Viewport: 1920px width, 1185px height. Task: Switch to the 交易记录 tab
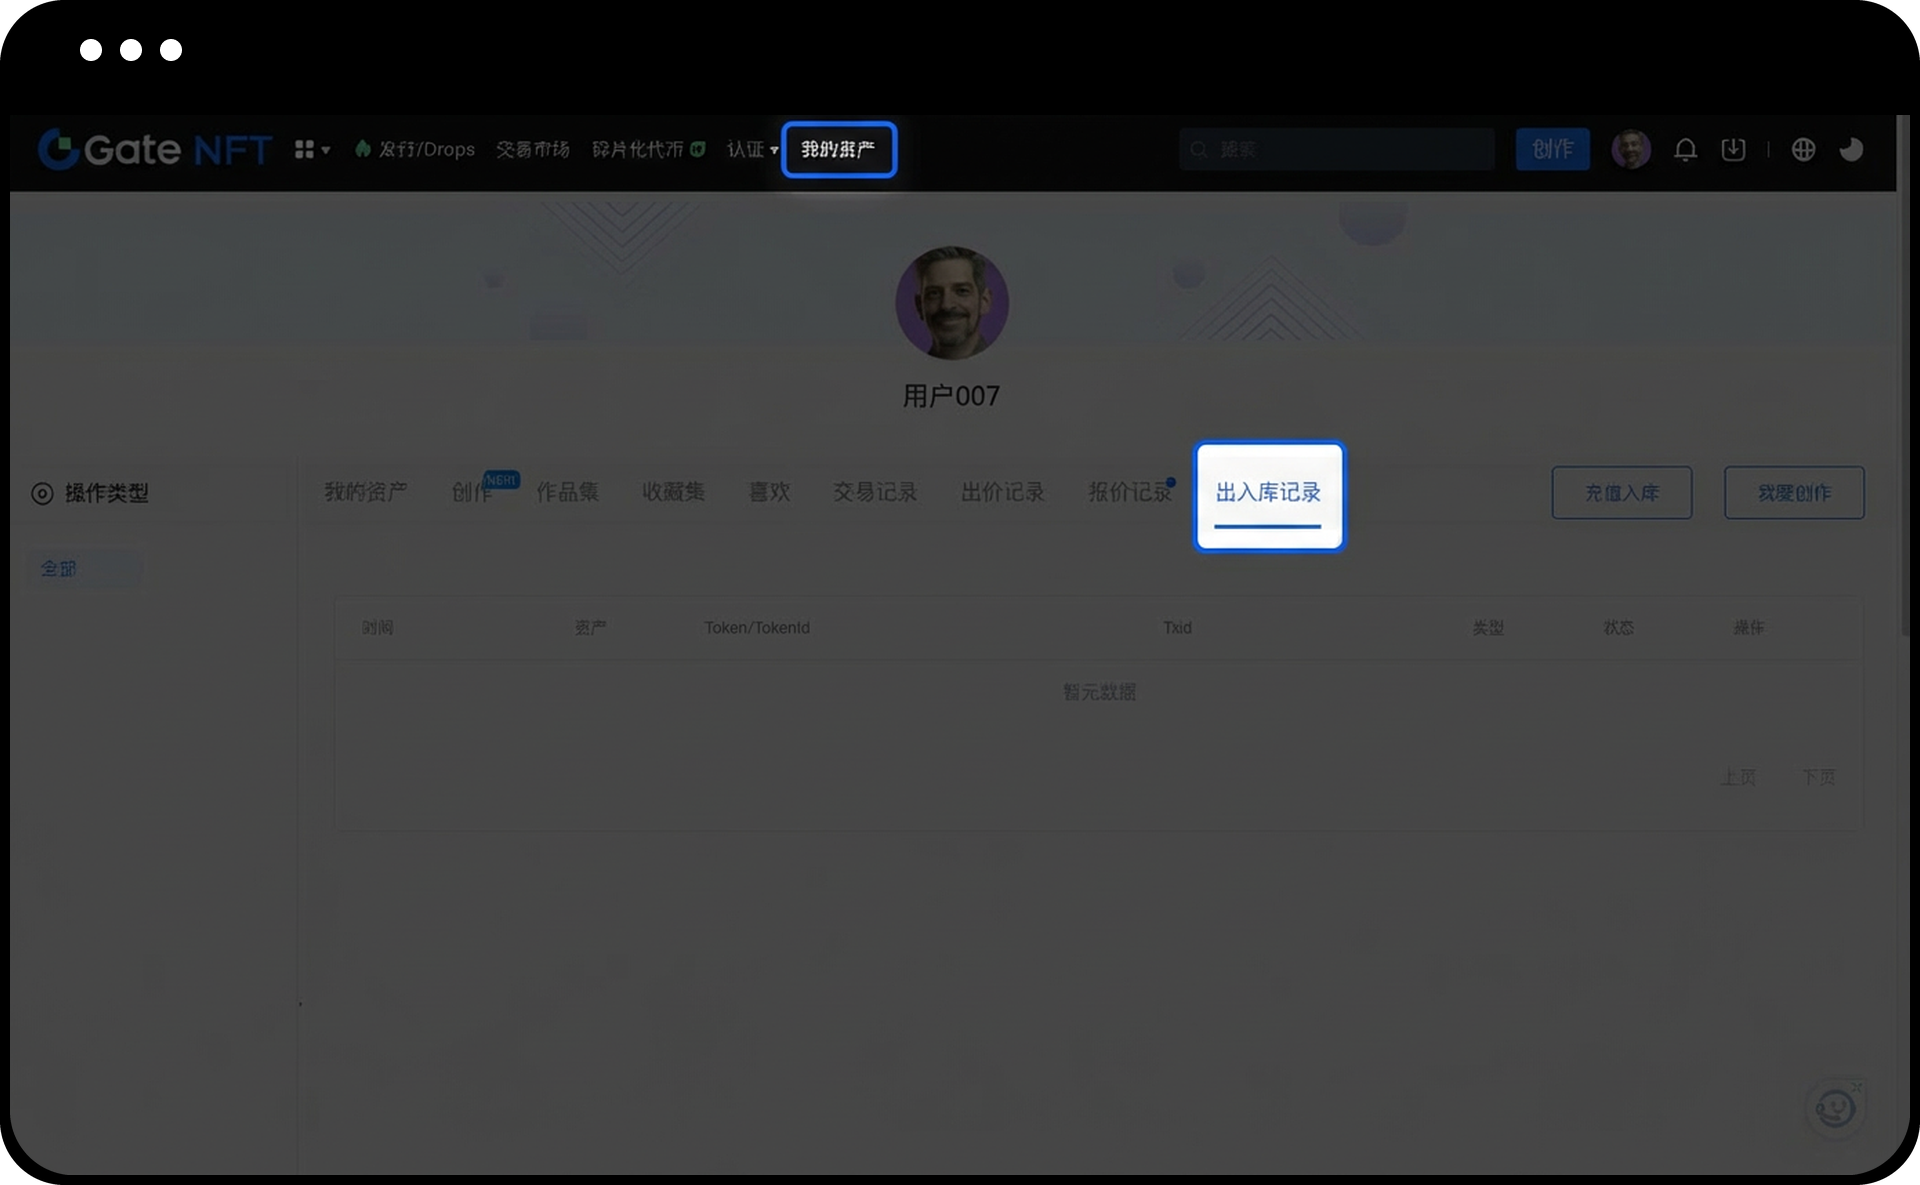(875, 492)
